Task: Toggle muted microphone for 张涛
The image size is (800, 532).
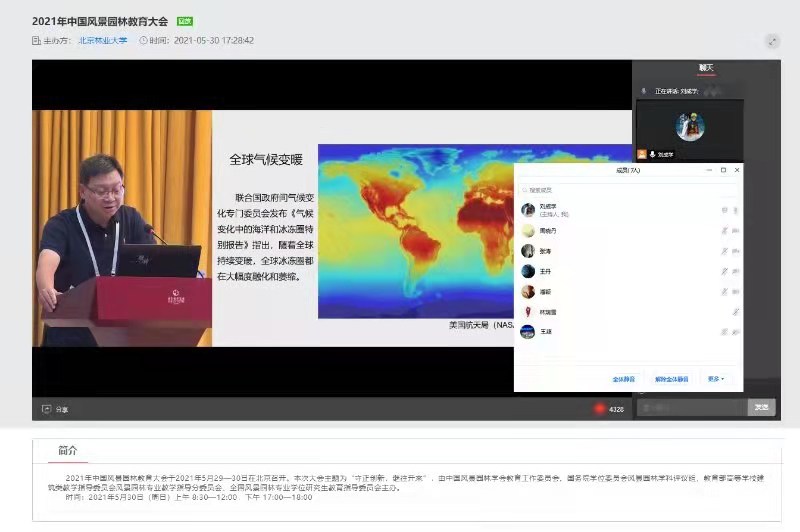Action: pyautogui.click(x=724, y=251)
